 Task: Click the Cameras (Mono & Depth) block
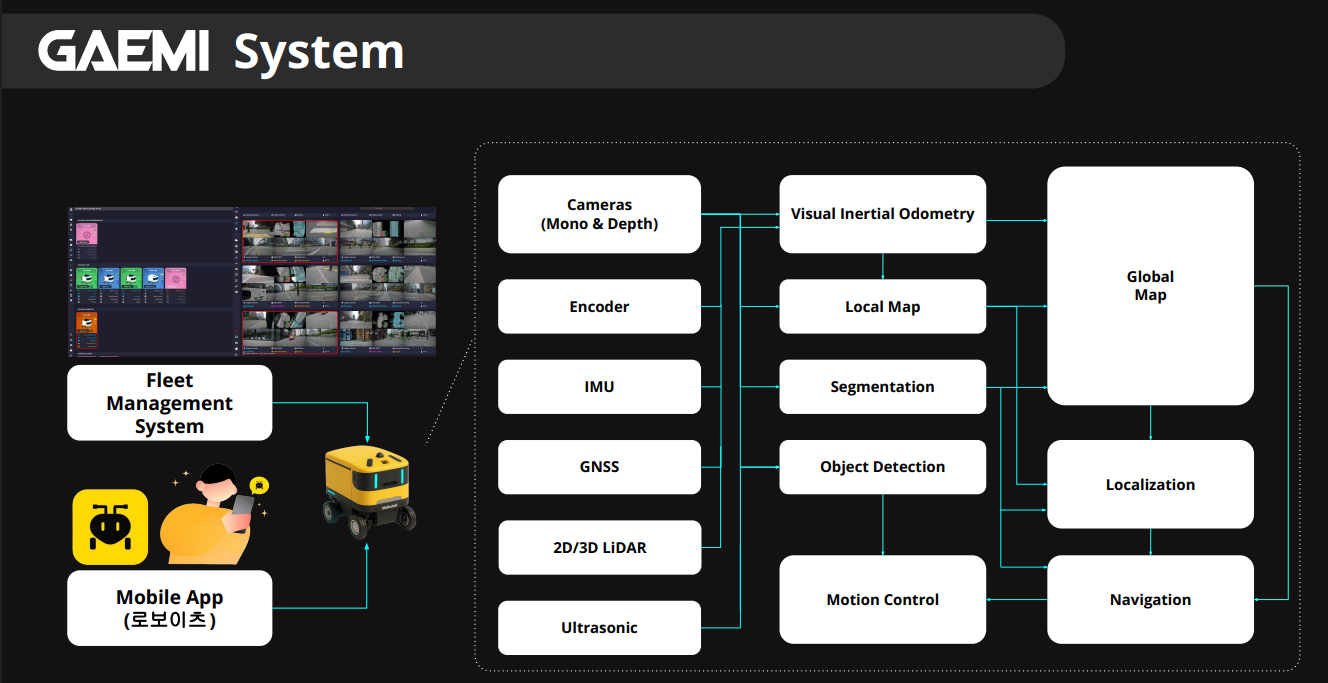(x=599, y=214)
